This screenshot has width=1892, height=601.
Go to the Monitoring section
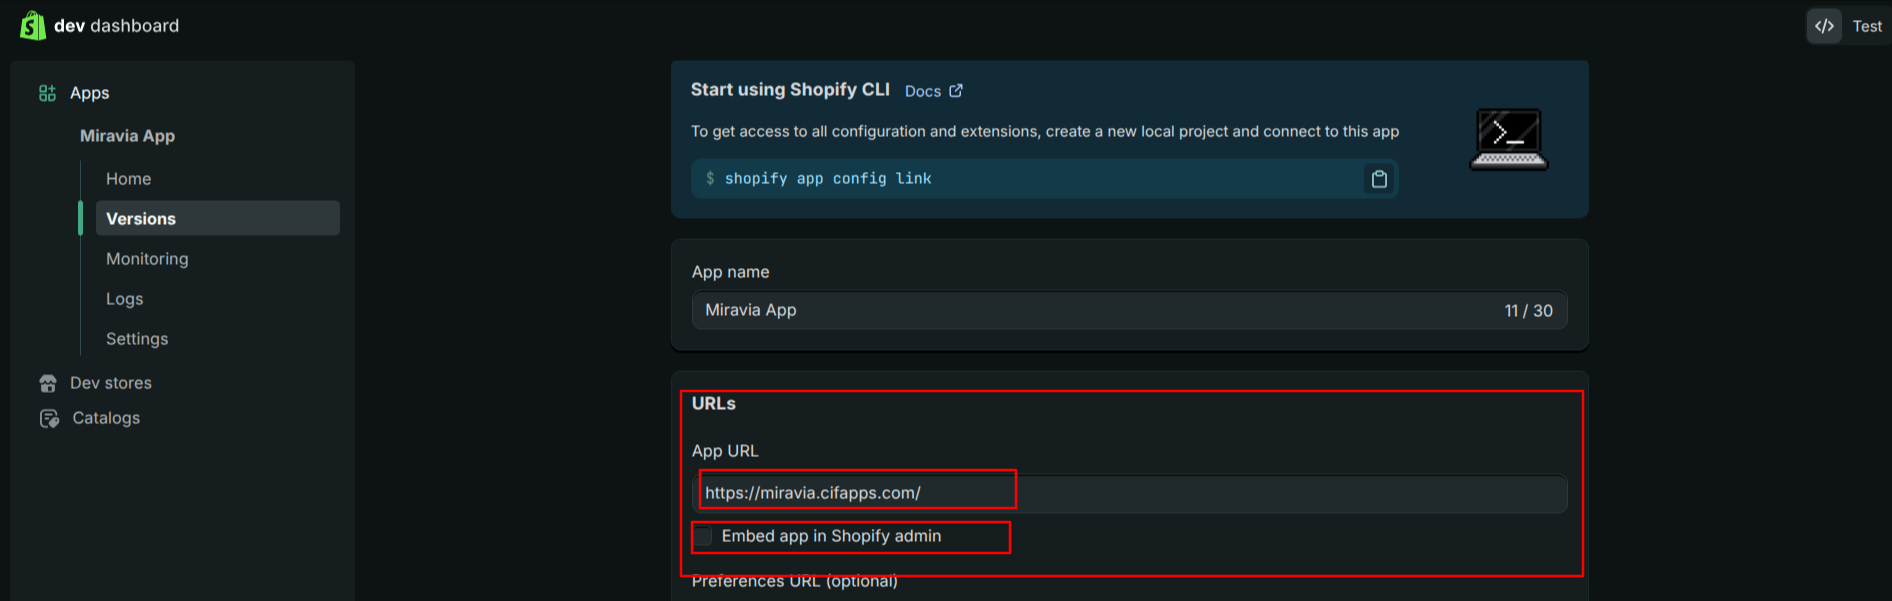click(x=147, y=259)
